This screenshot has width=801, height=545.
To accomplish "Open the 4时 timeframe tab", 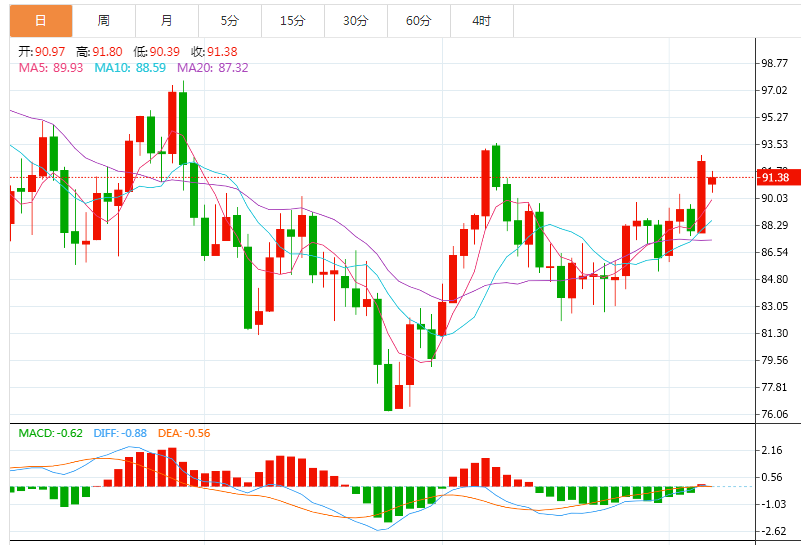I will (482, 21).
